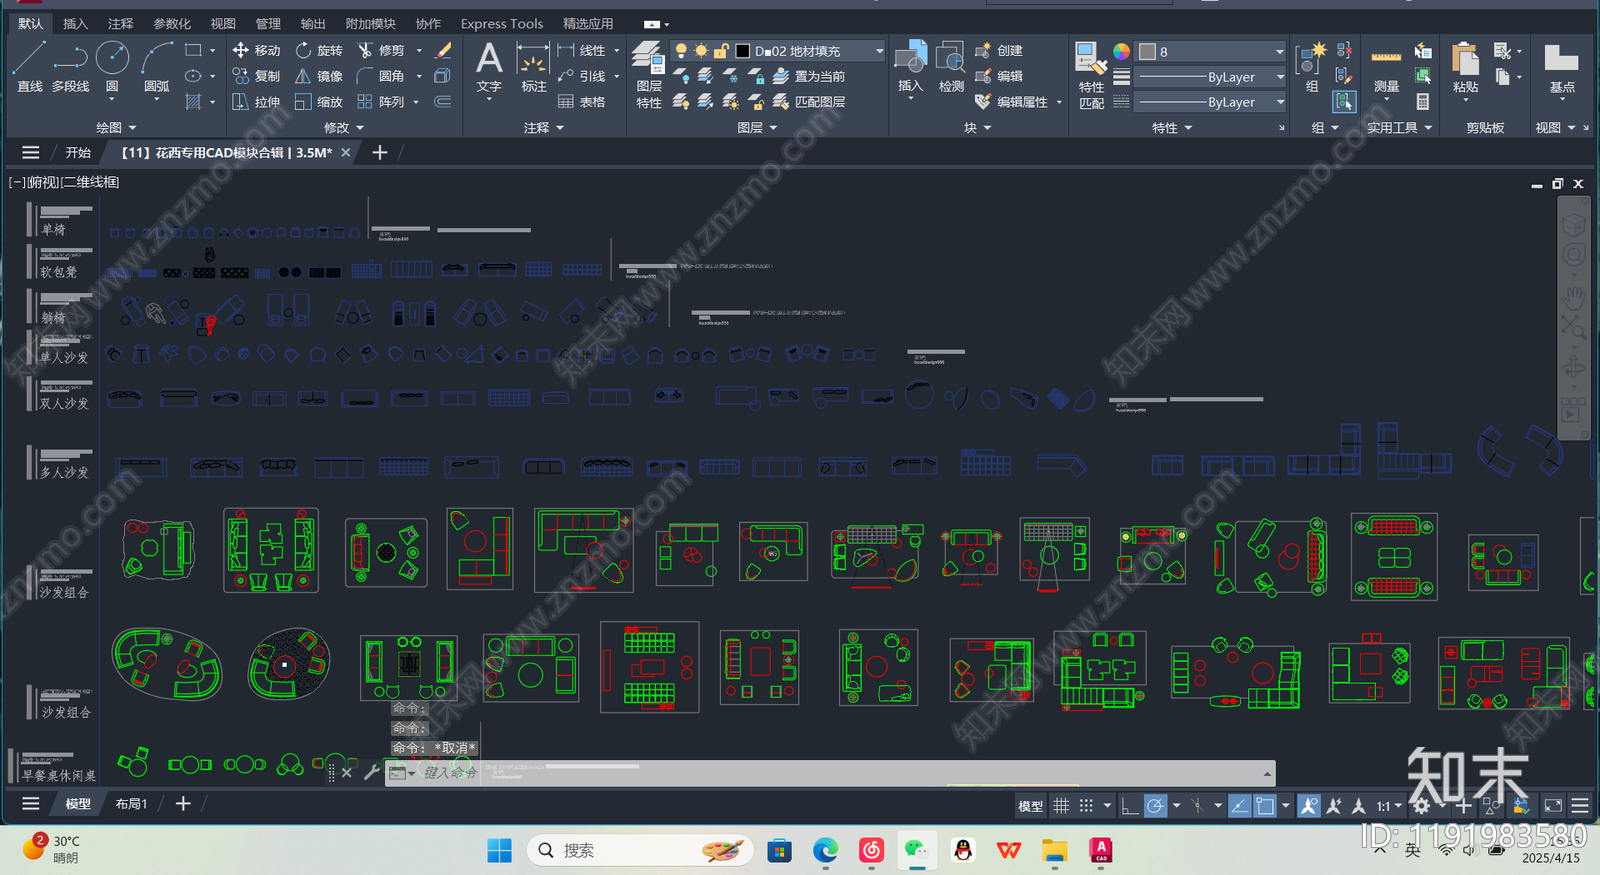Toggle ortho mode in status bar
Image resolution: width=1600 pixels, height=875 pixels.
click(1130, 806)
